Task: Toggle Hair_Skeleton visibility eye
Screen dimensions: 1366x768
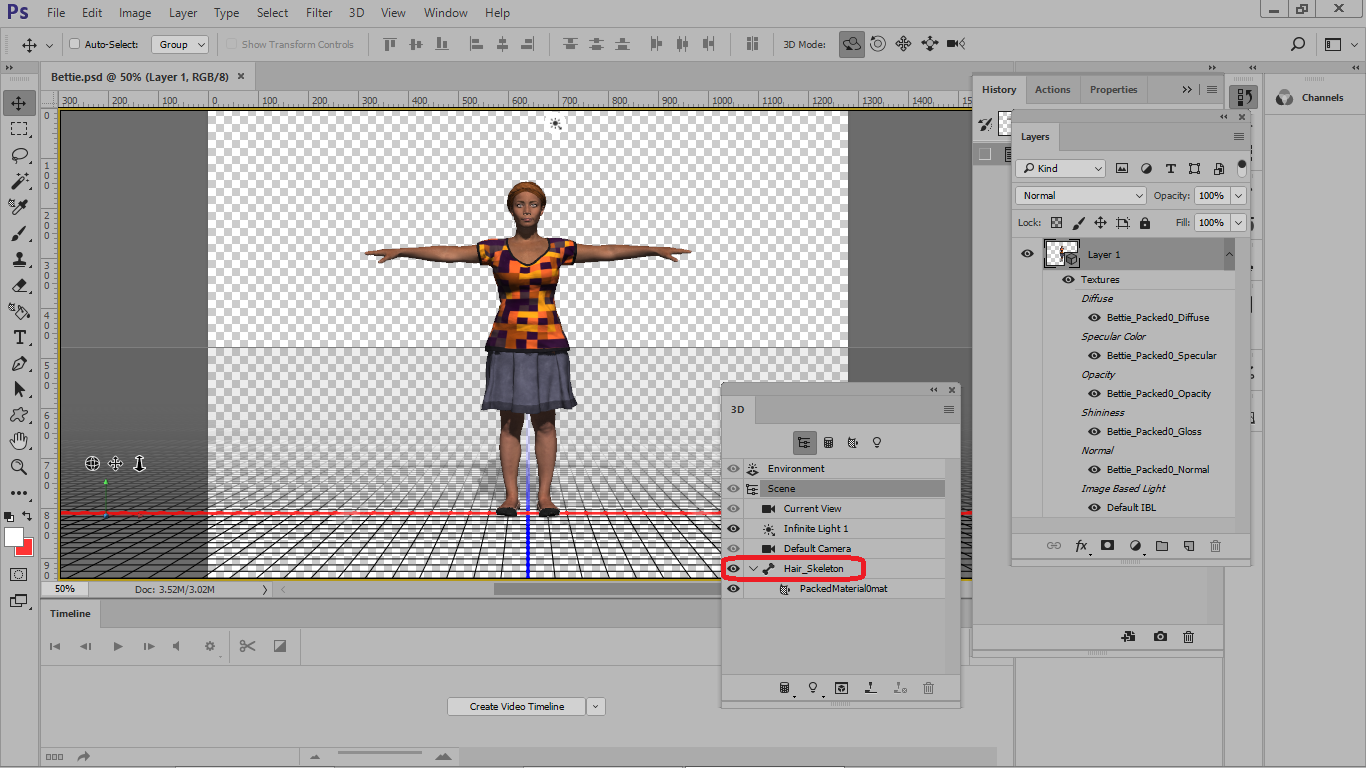Action: pos(733,568)
